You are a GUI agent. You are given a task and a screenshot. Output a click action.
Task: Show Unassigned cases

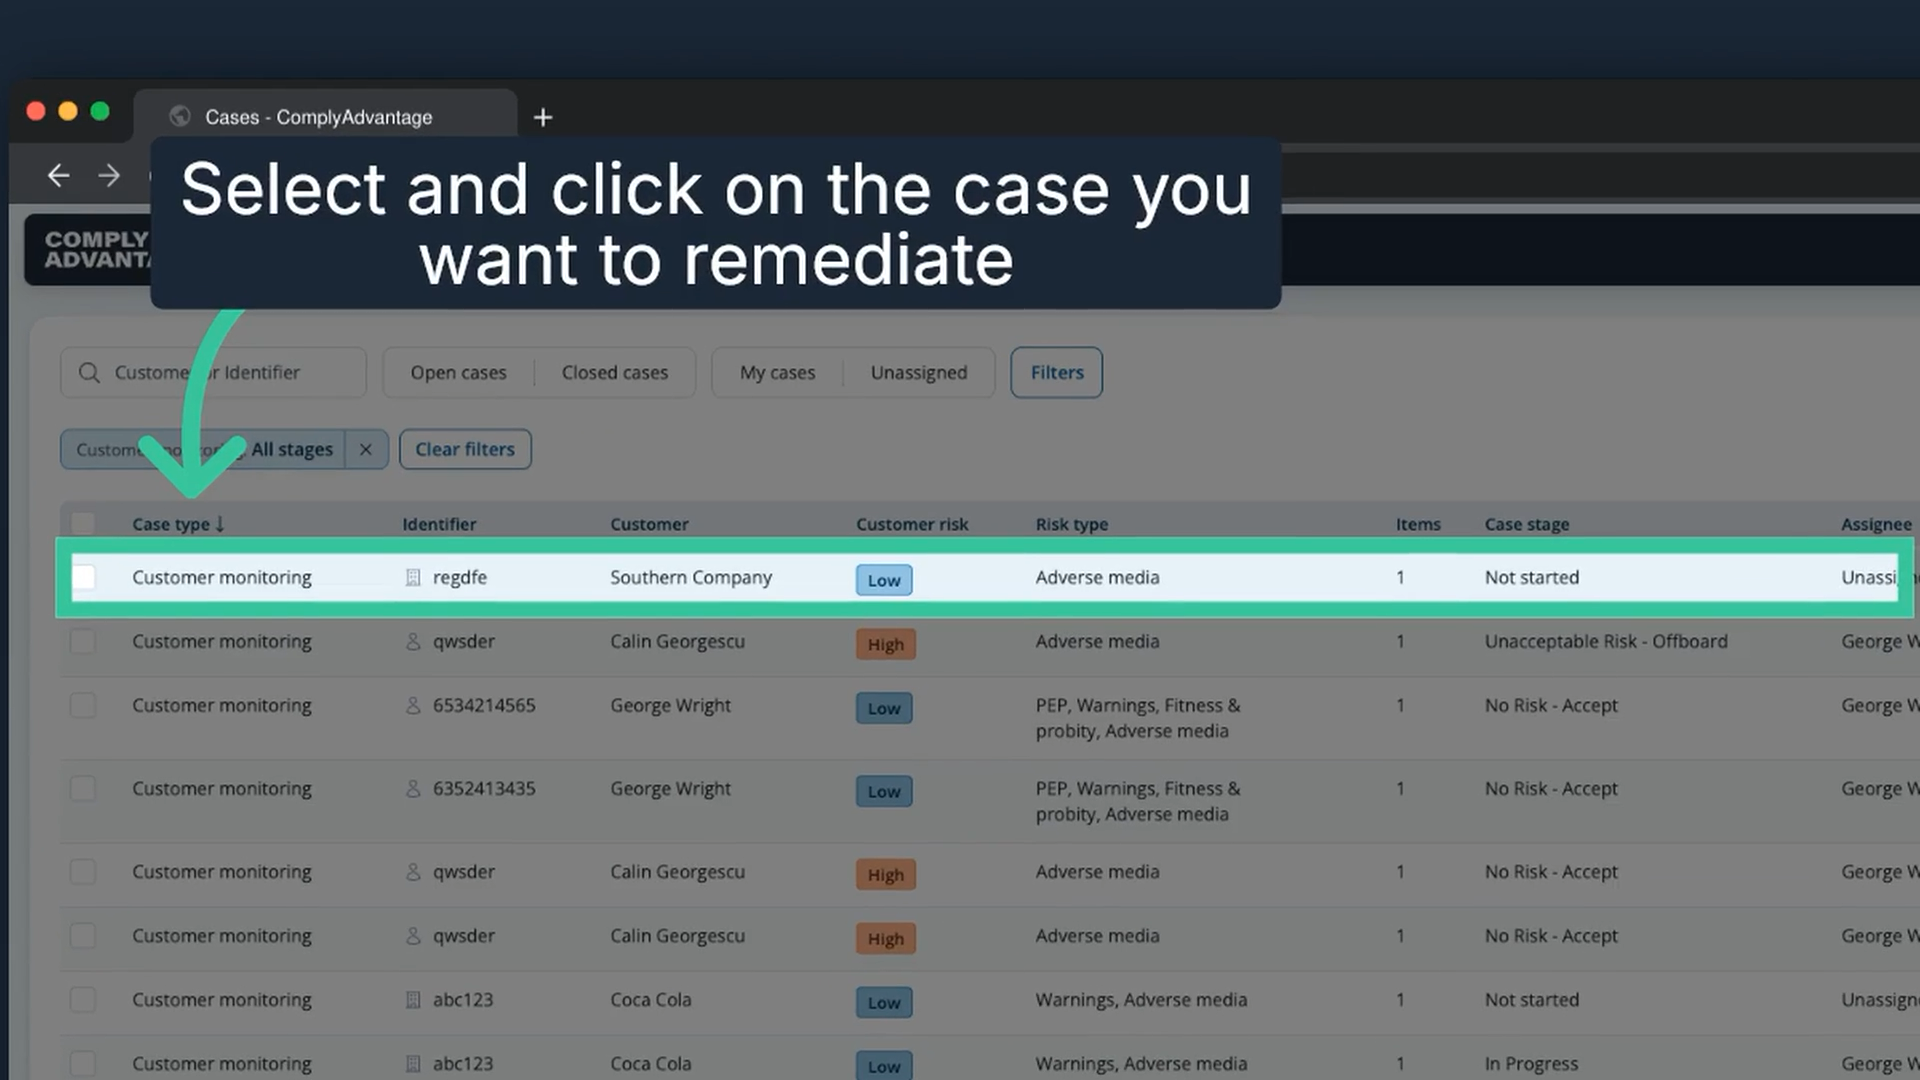coord(919,373)
